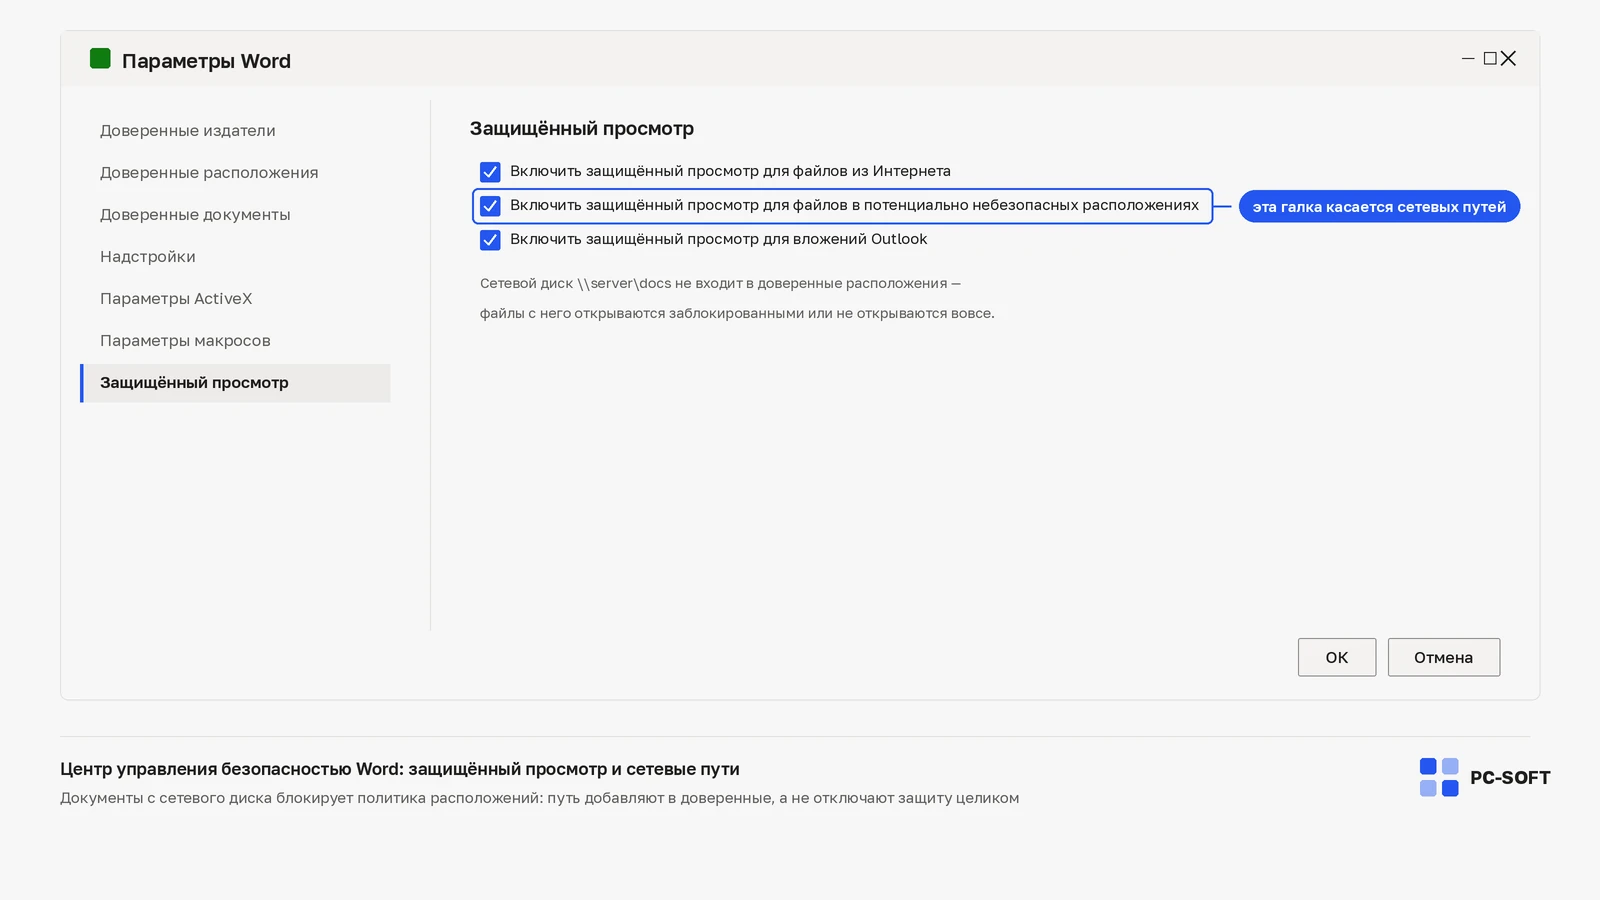Click the Отмена button
This screenshot has width=1600, height=900.
coord(1444,657)
